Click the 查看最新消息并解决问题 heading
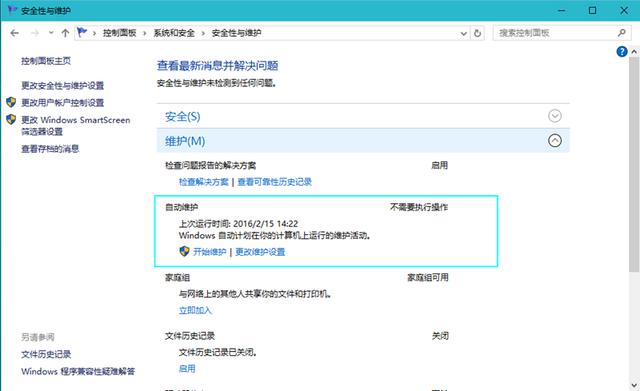Viewport: 640px width, 391px height. (218, 66)
